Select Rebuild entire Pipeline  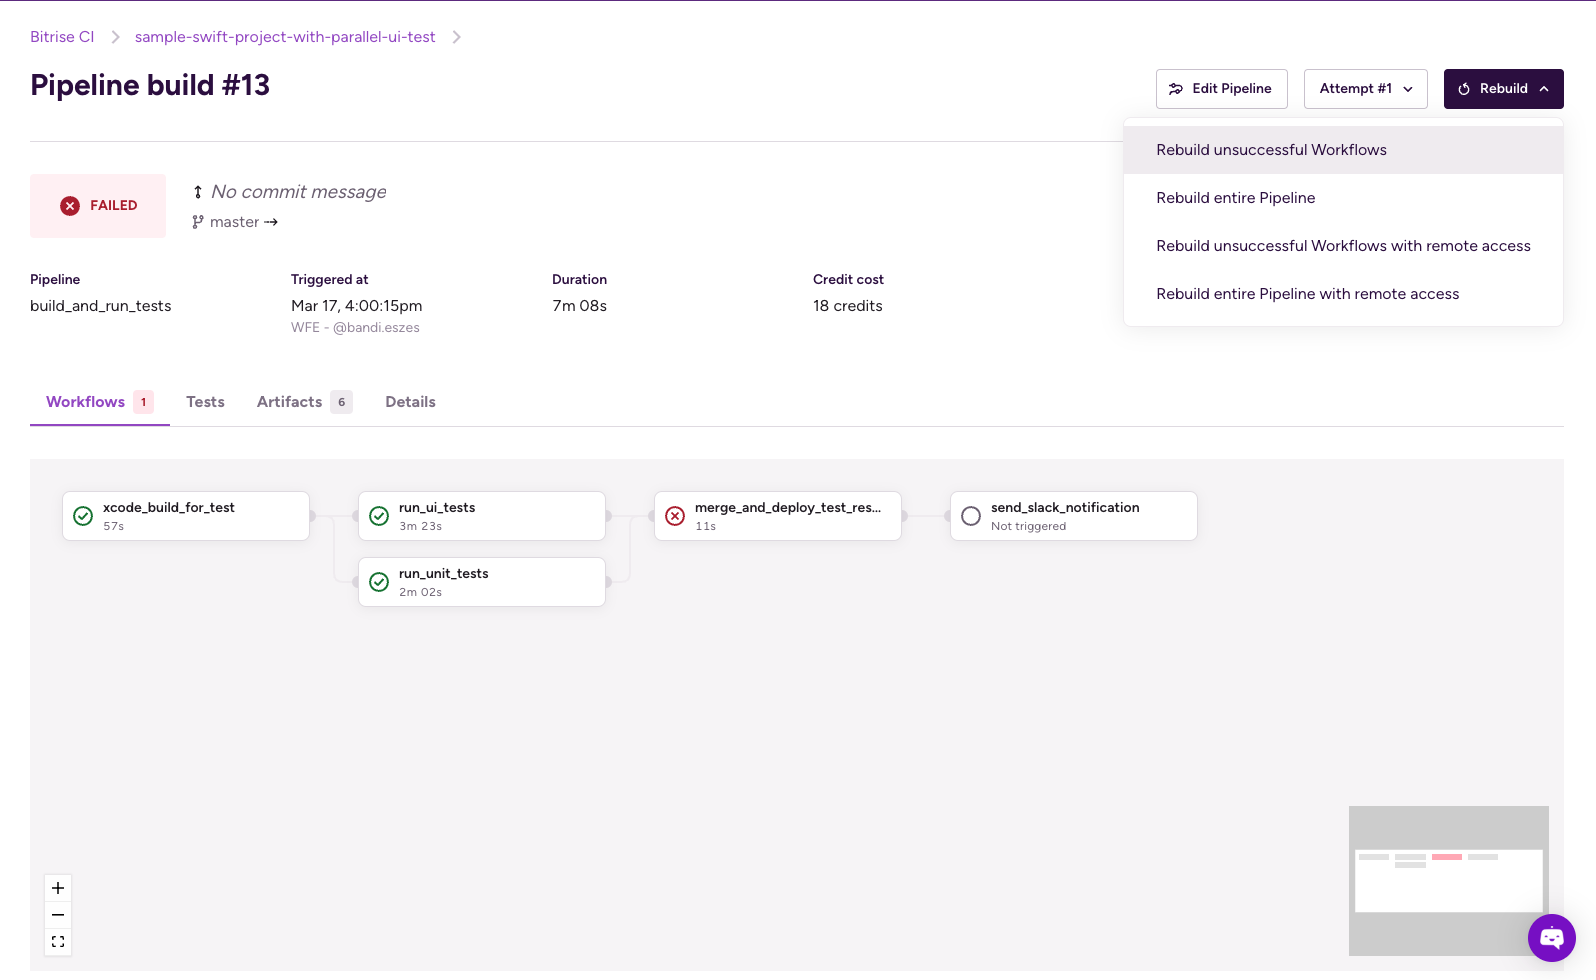click(x=1343, y=198)
